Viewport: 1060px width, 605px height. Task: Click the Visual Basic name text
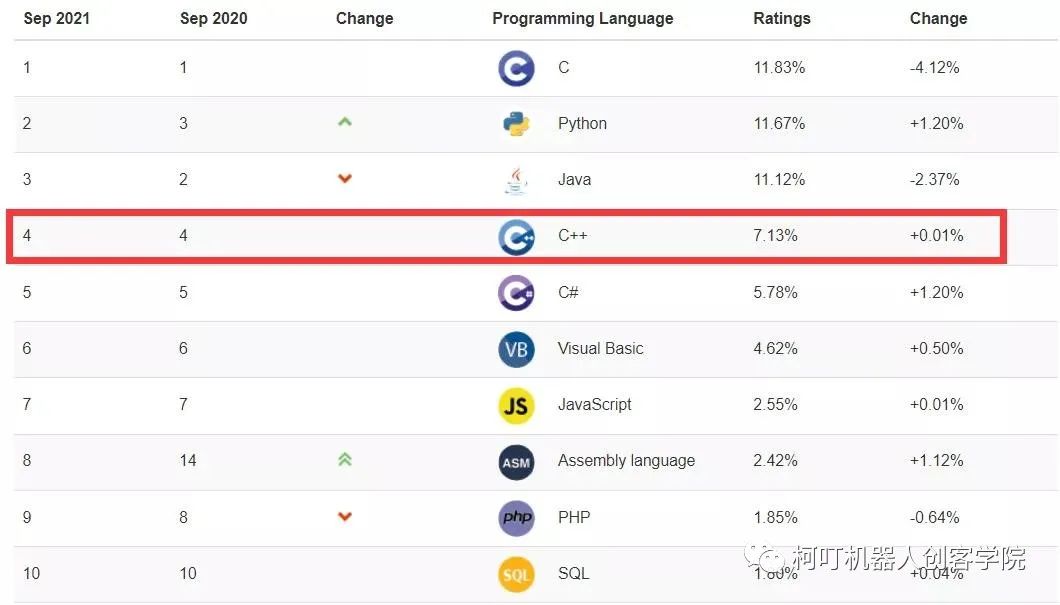point(600,349)
